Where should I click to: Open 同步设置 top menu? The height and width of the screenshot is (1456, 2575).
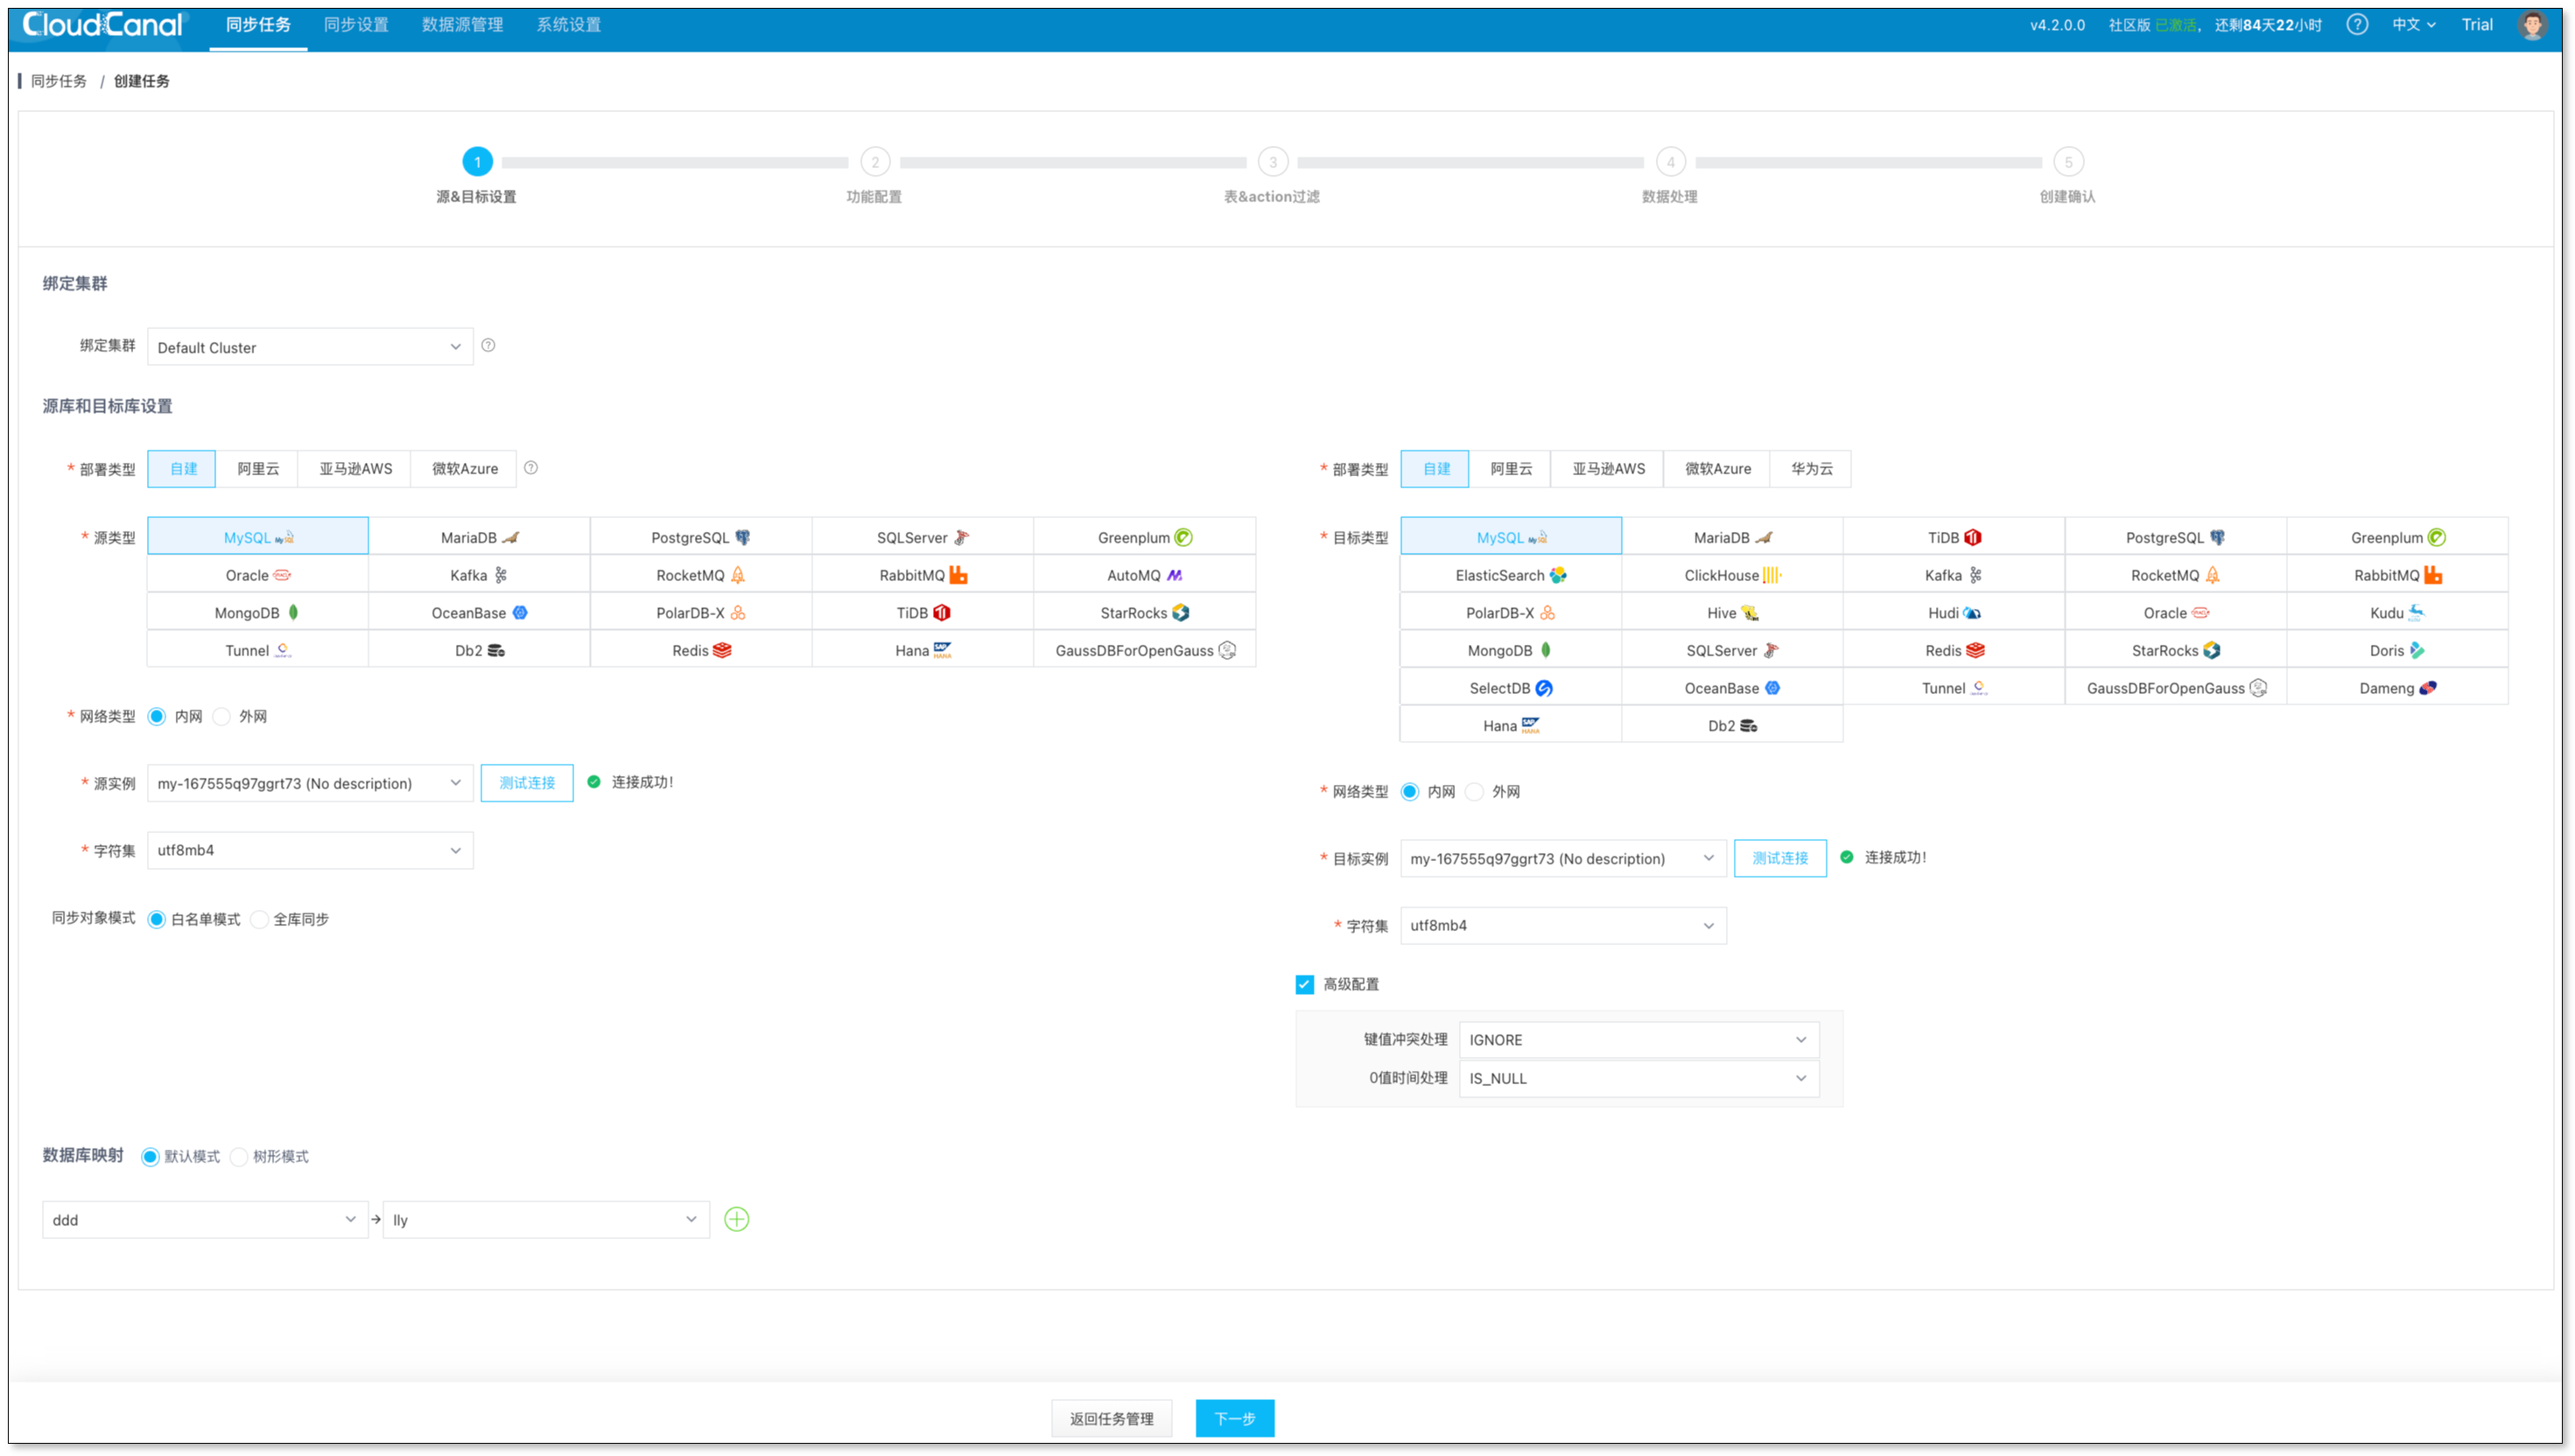[356, 25]
